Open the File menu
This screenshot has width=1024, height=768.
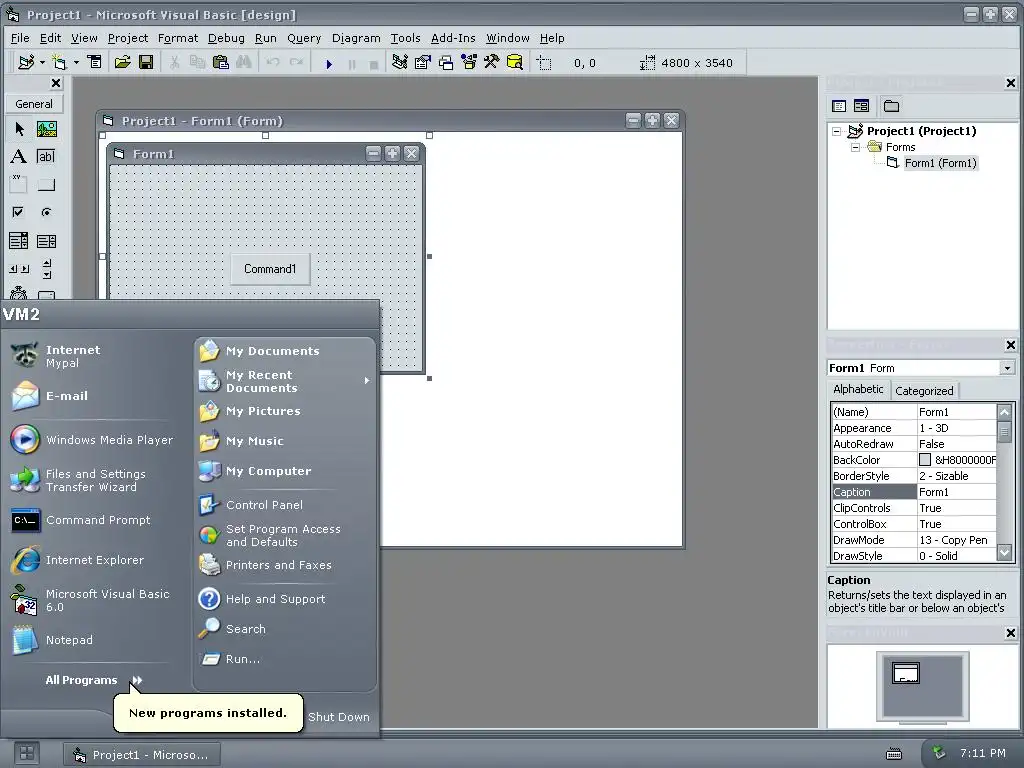pos(20,38)
